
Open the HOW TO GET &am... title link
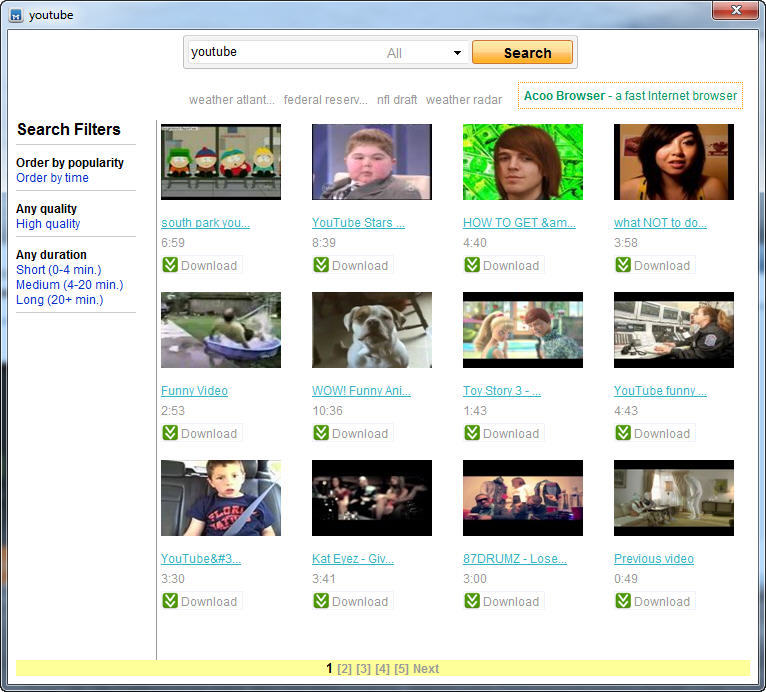tap(519, 223)
